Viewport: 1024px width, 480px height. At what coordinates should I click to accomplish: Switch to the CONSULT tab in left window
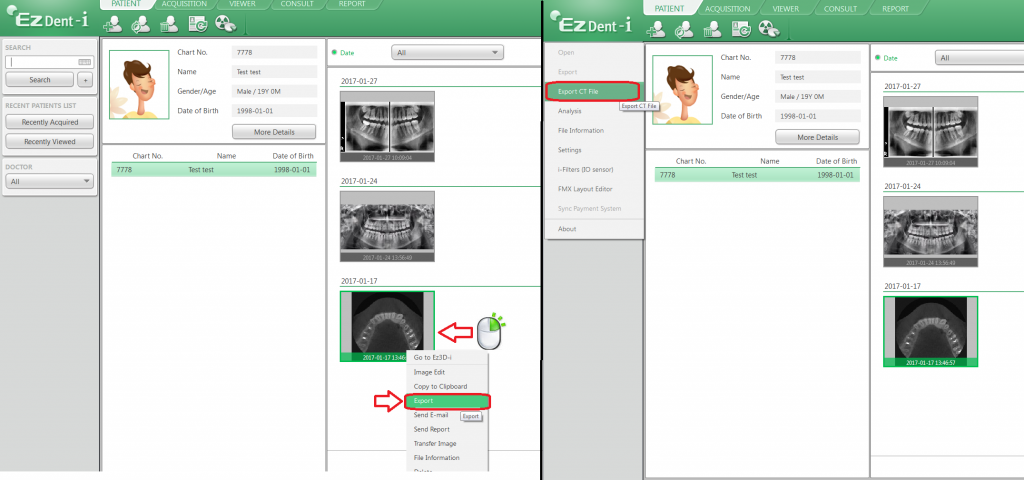(297, 4)
